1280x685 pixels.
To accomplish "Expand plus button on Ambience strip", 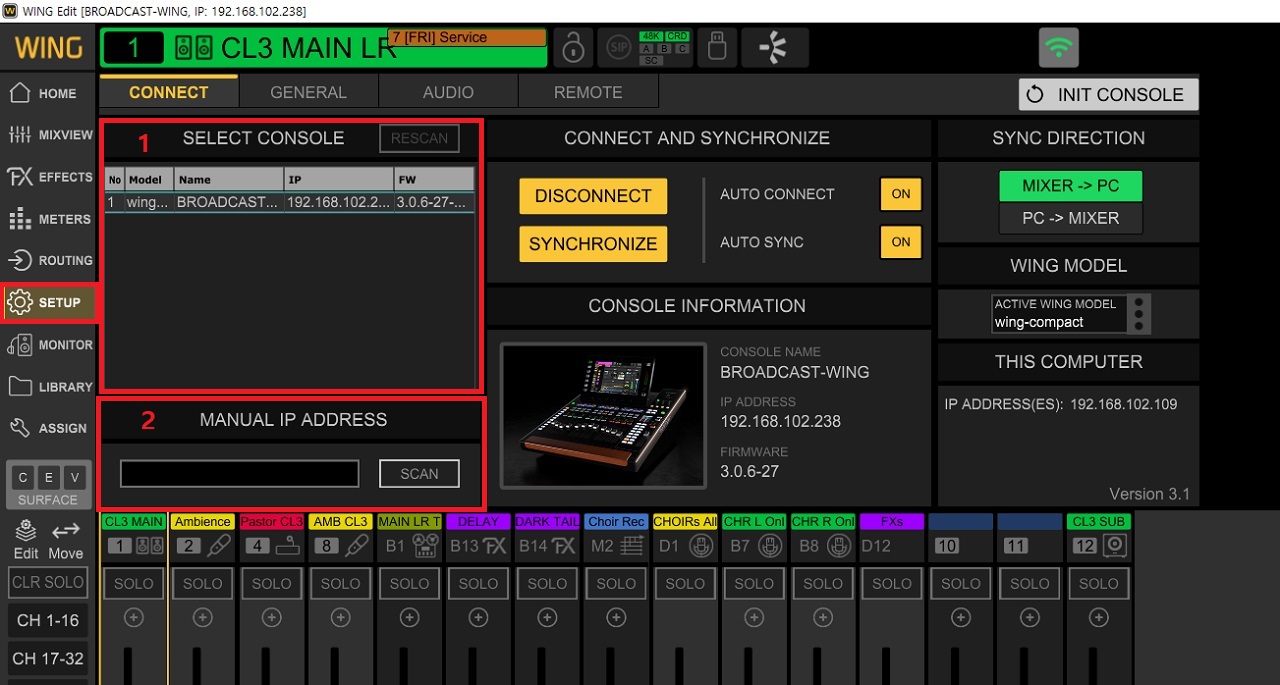I will tap(203, 618).
